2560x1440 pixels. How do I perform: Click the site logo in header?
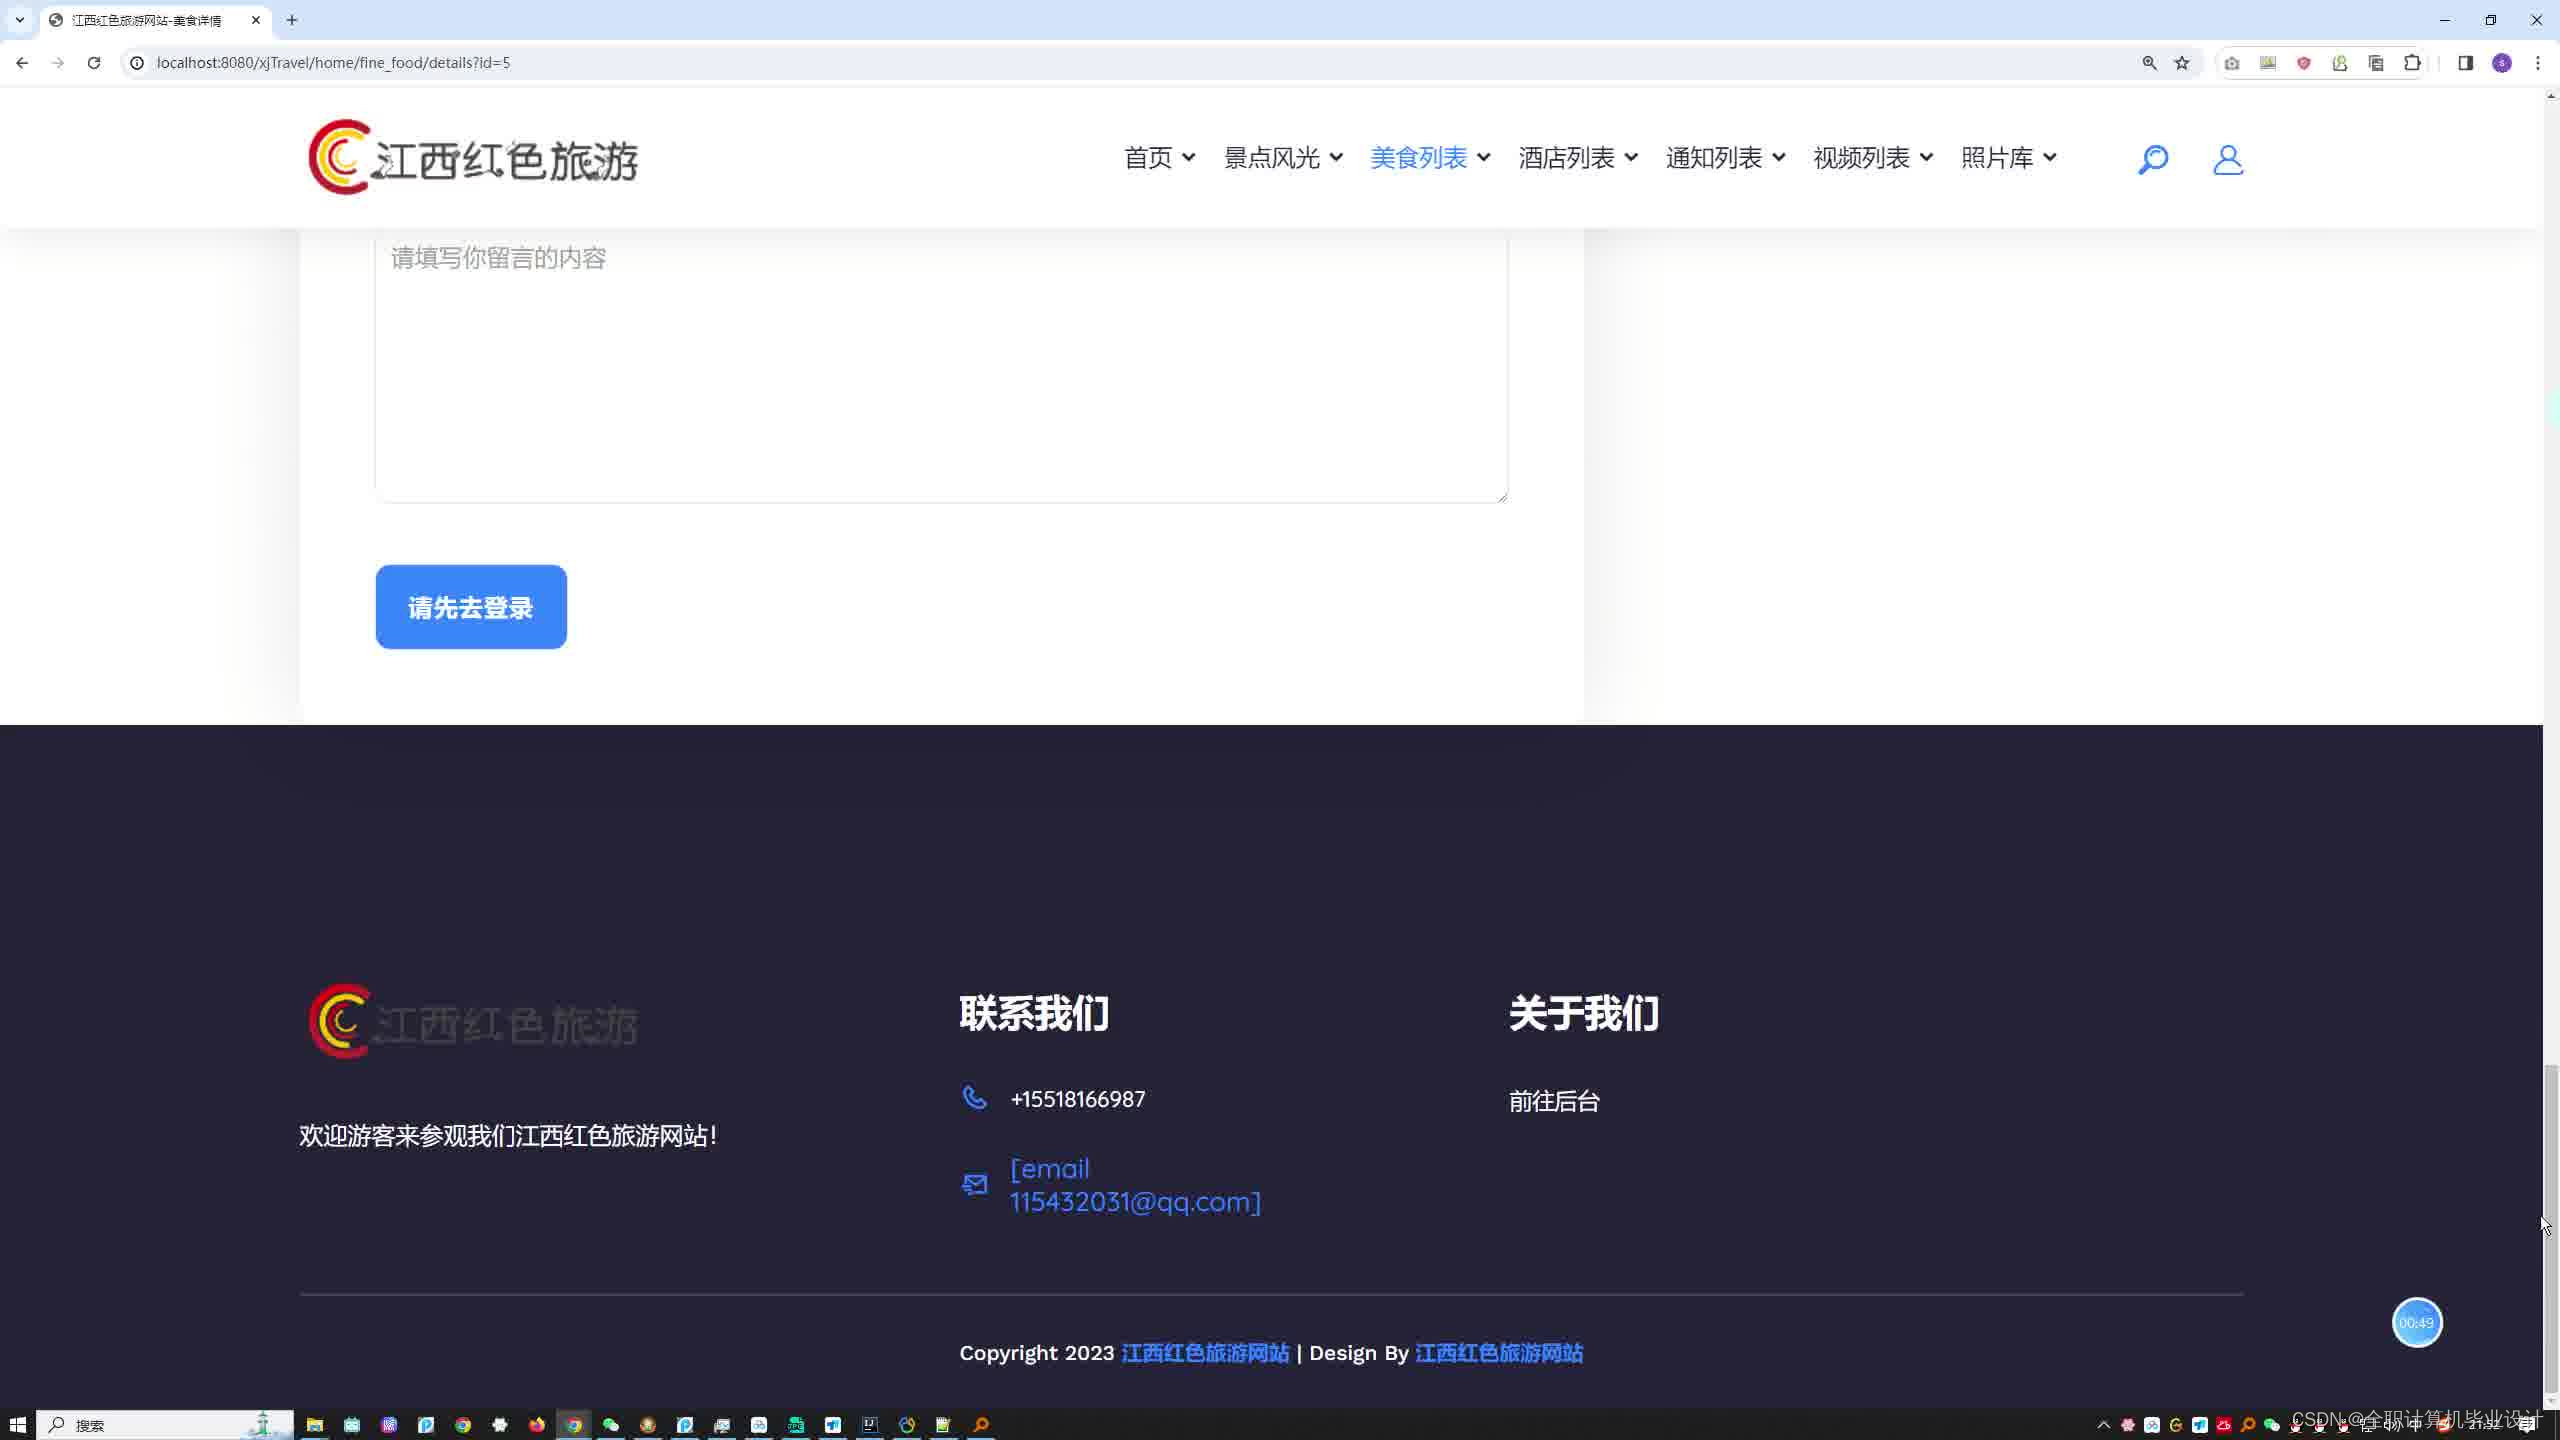[473, 158]
